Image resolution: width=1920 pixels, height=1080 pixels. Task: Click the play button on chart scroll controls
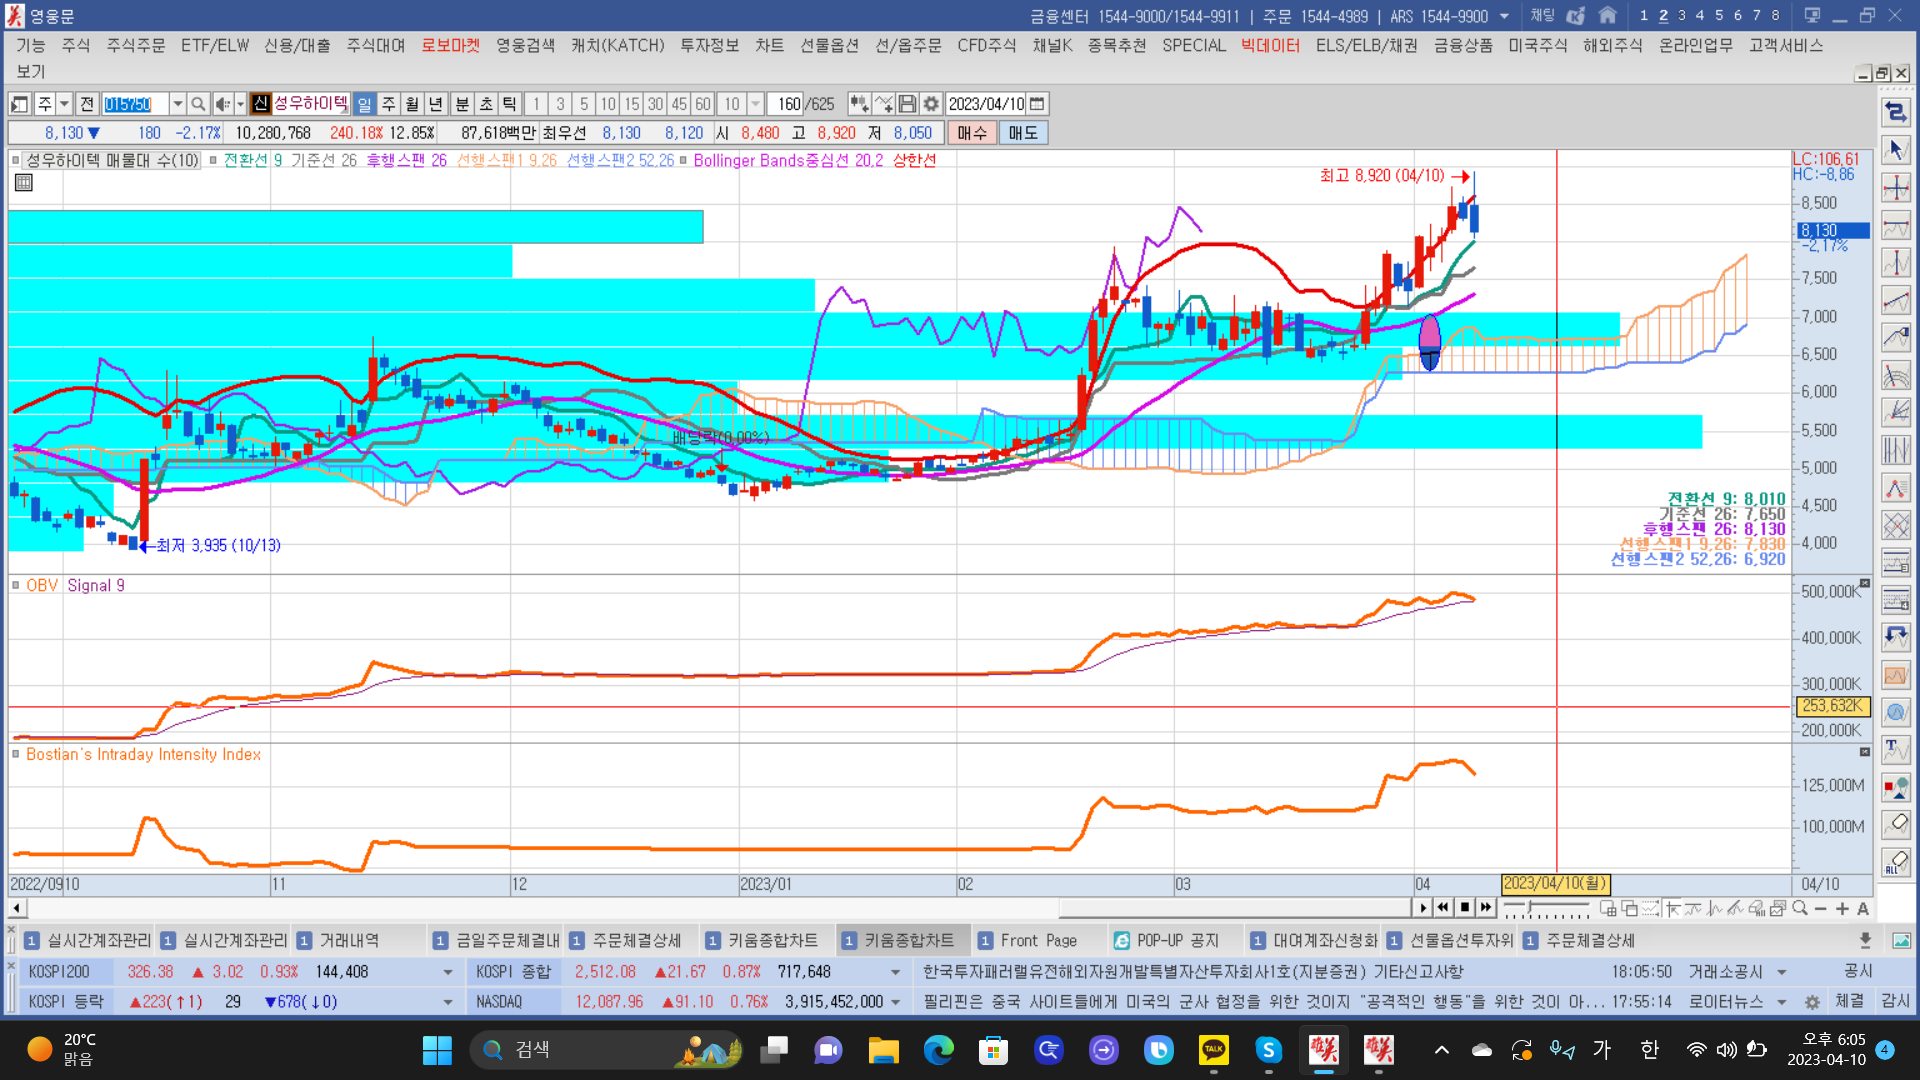[x=1423, y=908]
